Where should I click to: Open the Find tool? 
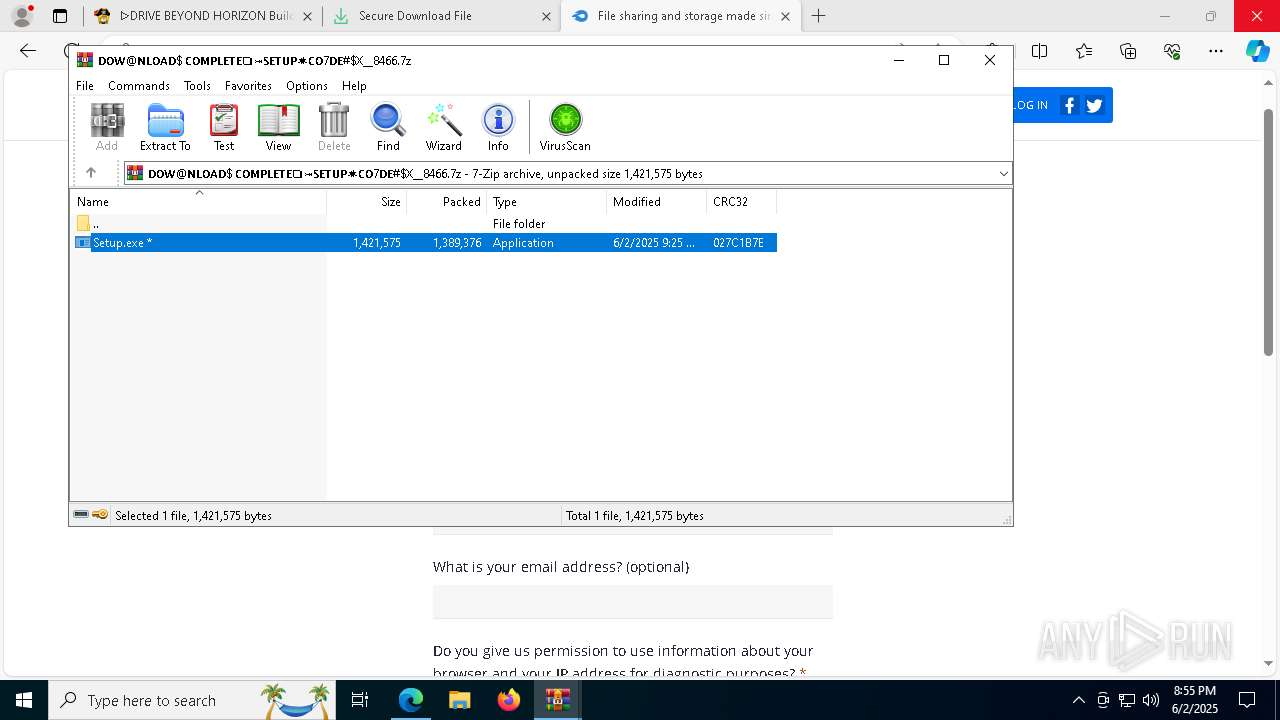(x=388, y=127)
